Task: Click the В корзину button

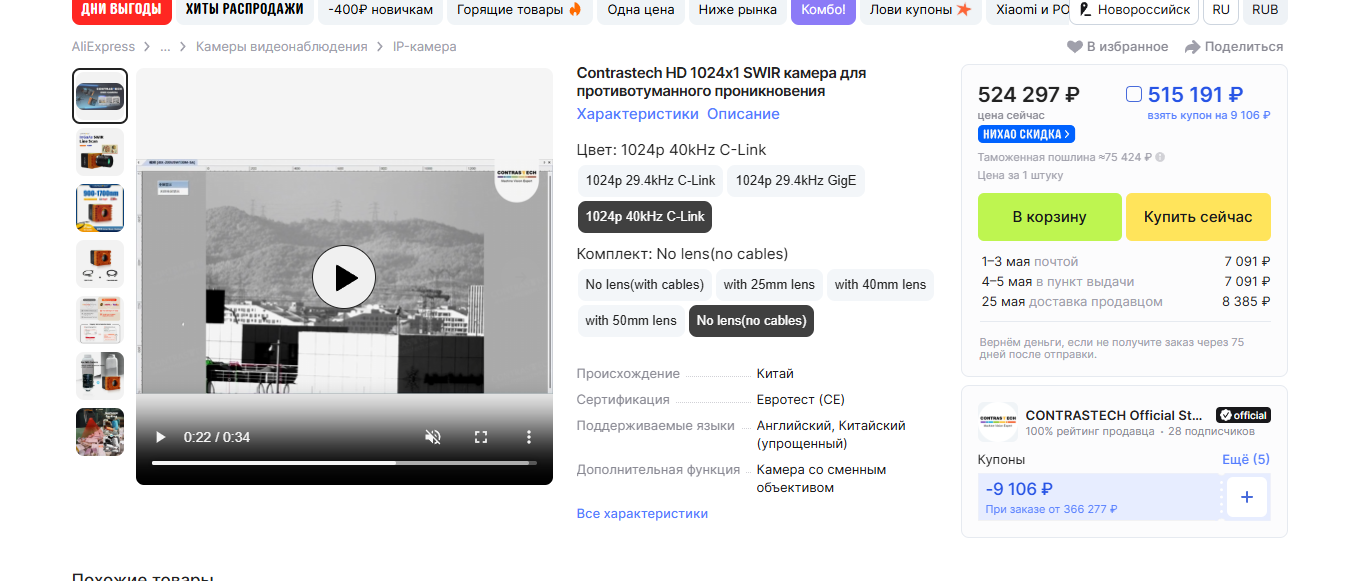Action: (x=1049, y=217)
